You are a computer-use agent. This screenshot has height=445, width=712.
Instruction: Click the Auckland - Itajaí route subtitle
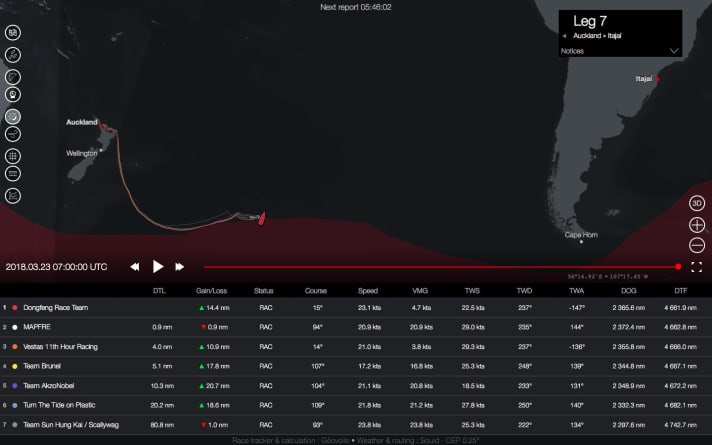click(x=597, y=36)
